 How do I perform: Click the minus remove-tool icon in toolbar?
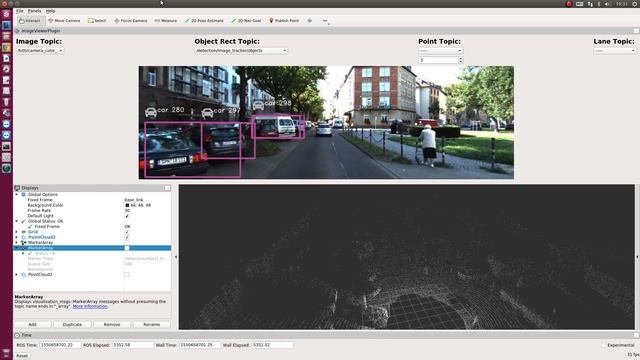[x=325, y=20]
